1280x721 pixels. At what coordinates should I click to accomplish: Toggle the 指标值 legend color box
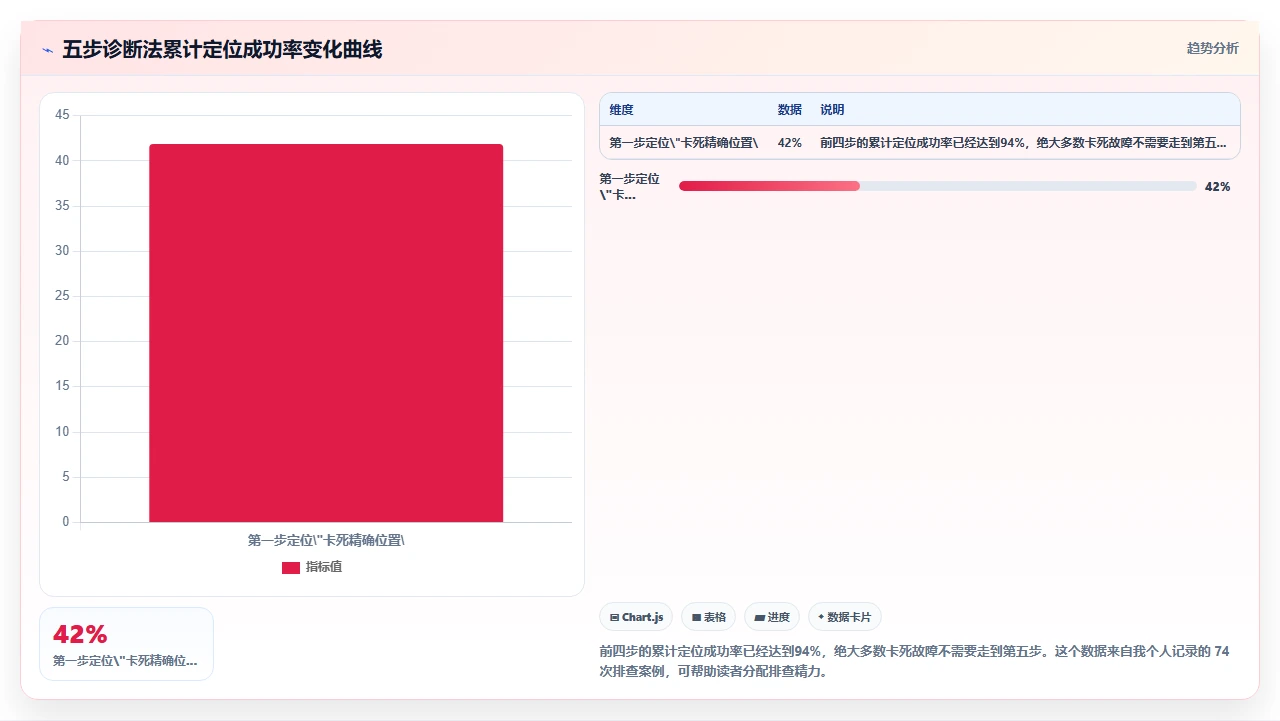coord(291,567)
